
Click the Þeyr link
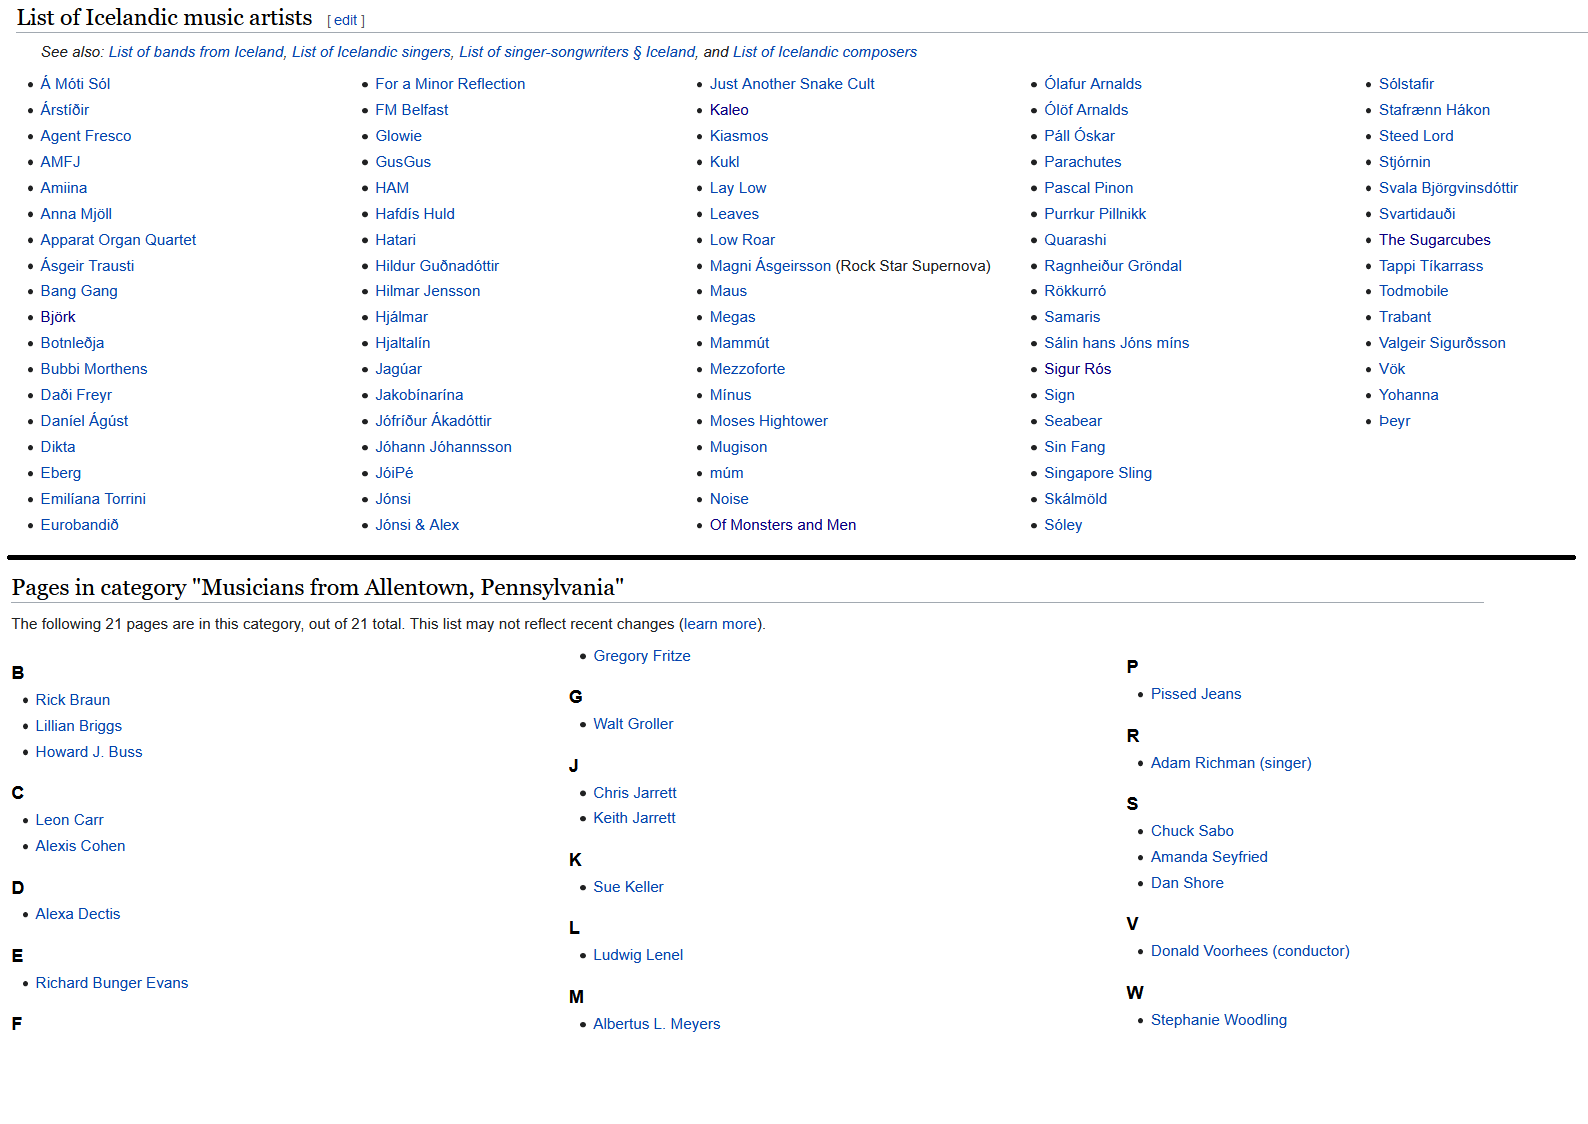click(x=1395, y=421)
